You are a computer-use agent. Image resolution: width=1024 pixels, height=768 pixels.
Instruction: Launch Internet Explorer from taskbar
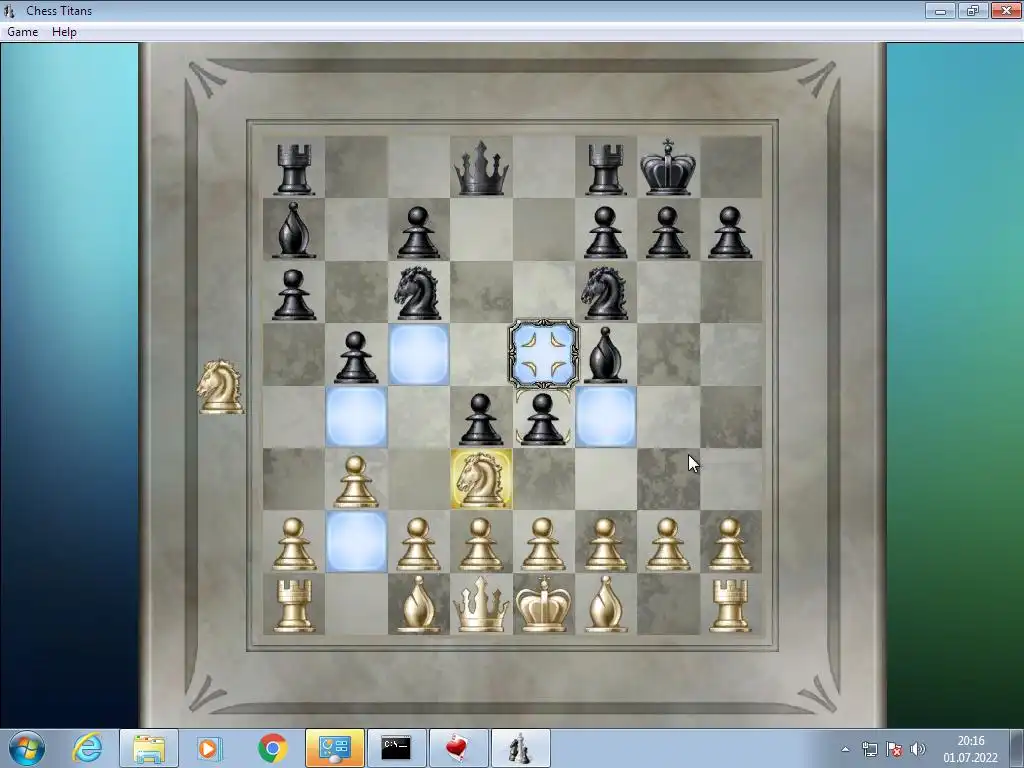tap(88, 748)
